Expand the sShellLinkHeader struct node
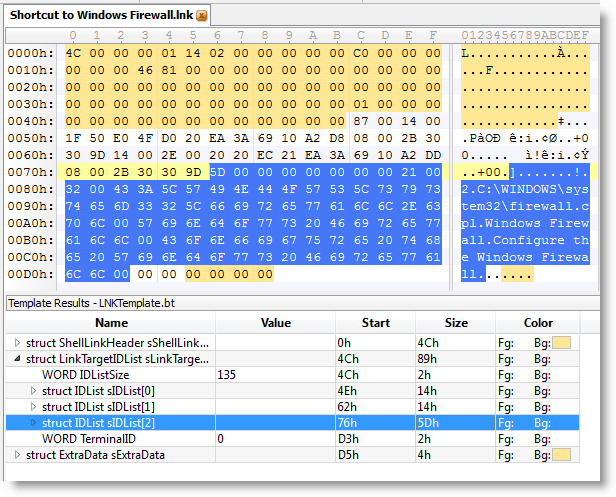This screenshot has height=497, width=616. point(16,343)
